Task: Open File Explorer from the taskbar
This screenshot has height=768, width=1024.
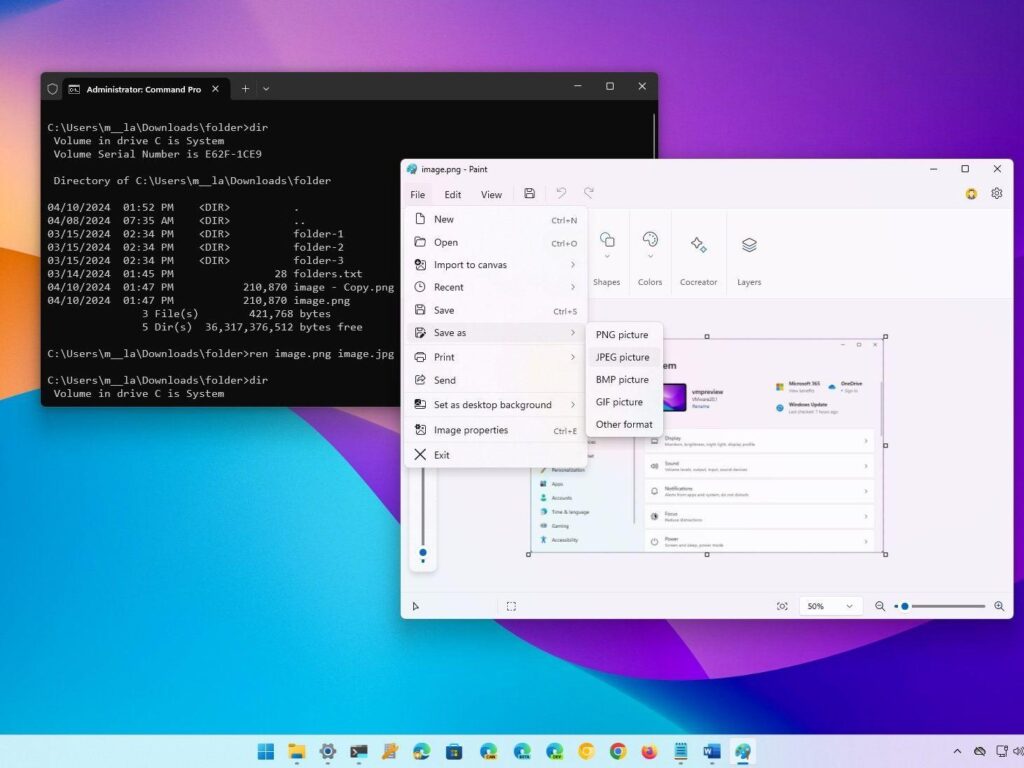Action: click(x=297, y=752)
